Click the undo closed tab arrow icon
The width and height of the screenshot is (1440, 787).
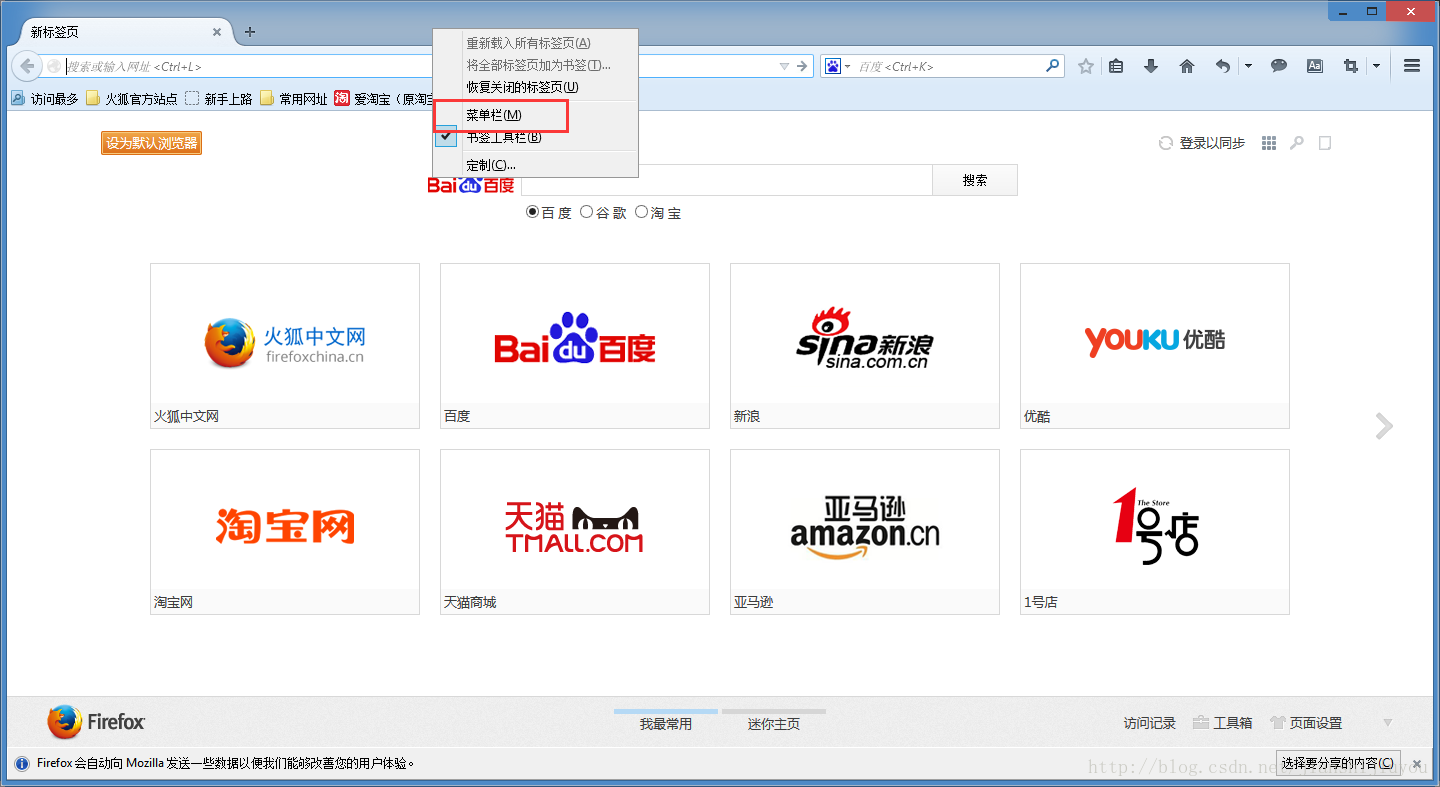(x=1223, y=66)
